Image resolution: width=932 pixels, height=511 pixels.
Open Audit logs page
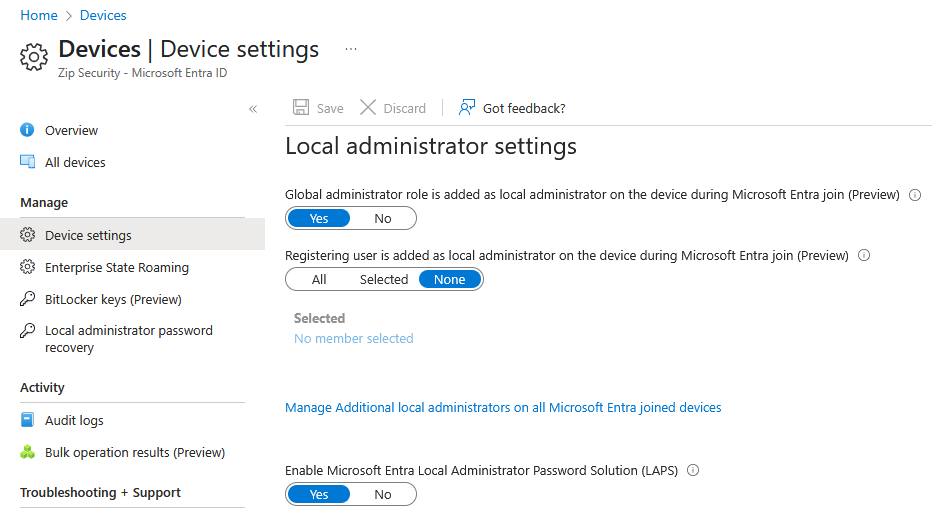(74, 421)
